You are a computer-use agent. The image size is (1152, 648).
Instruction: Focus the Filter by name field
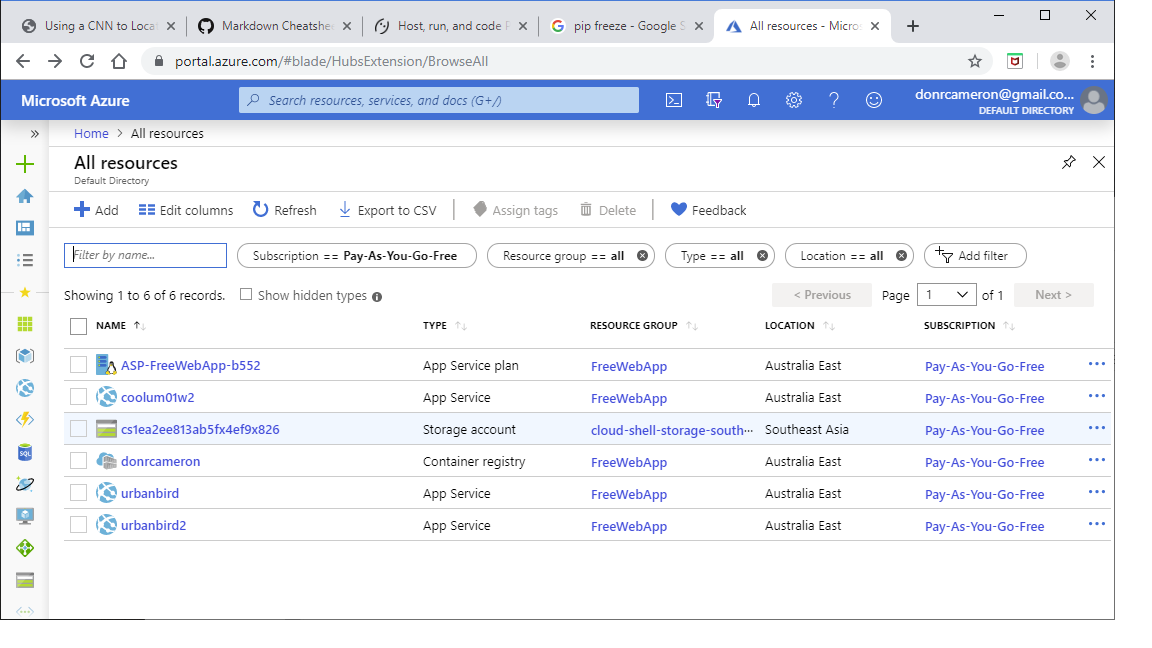[145, 256]
